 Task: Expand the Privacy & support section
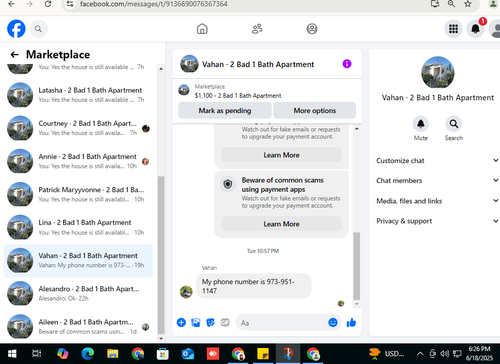437,221
